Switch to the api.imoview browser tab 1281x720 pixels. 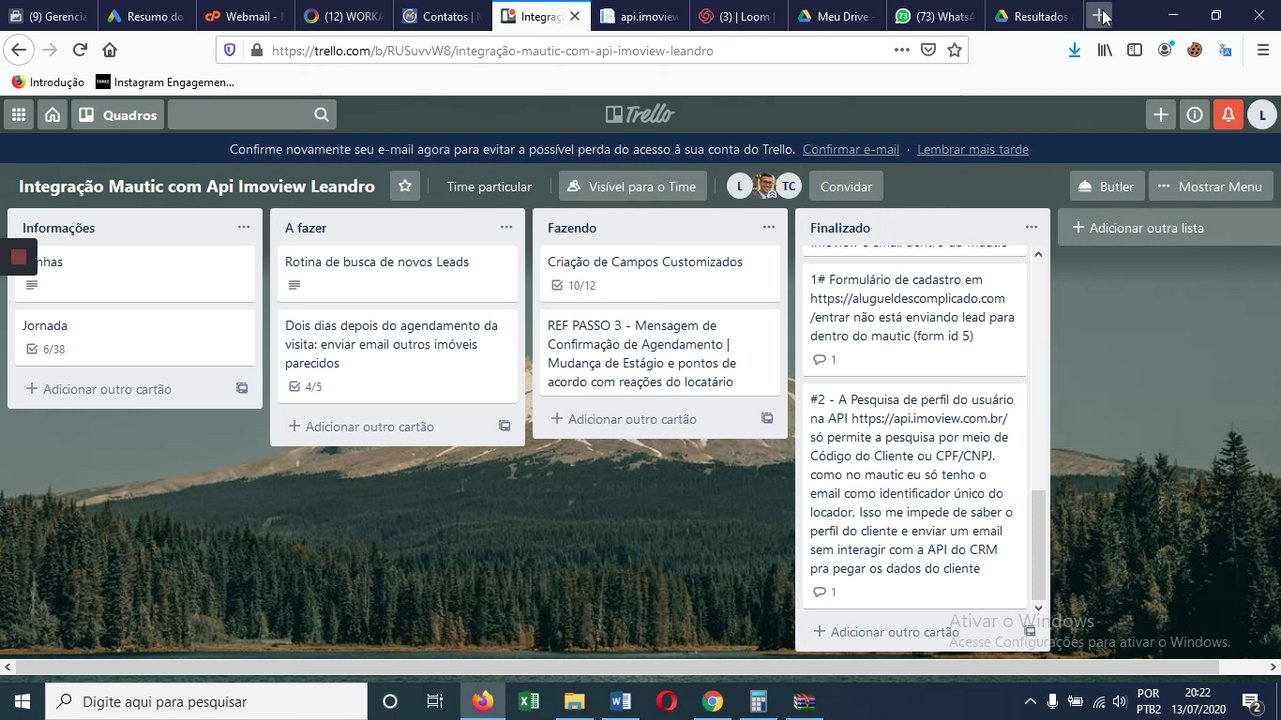640,16
